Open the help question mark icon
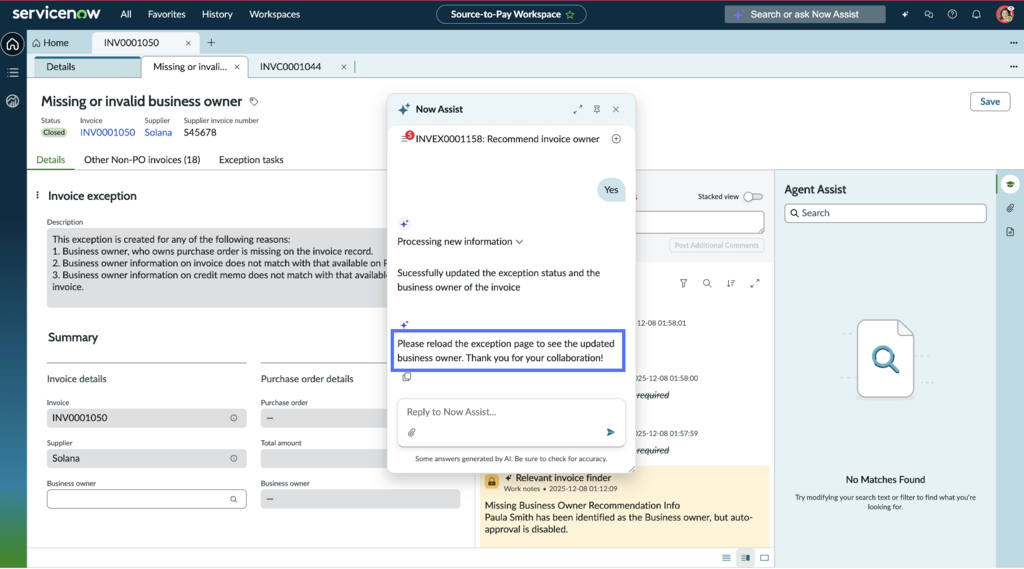This screenshot has height=569, width=1024. point(952,14)
